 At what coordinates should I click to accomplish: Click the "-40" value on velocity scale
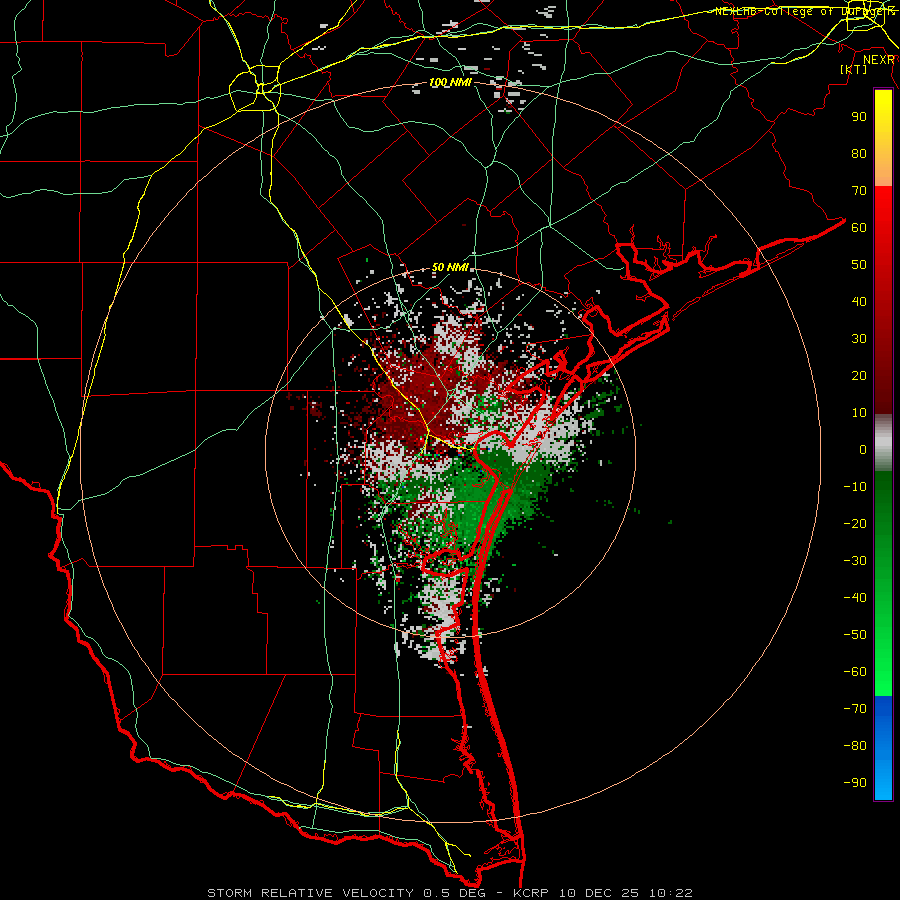click(855, 598)
